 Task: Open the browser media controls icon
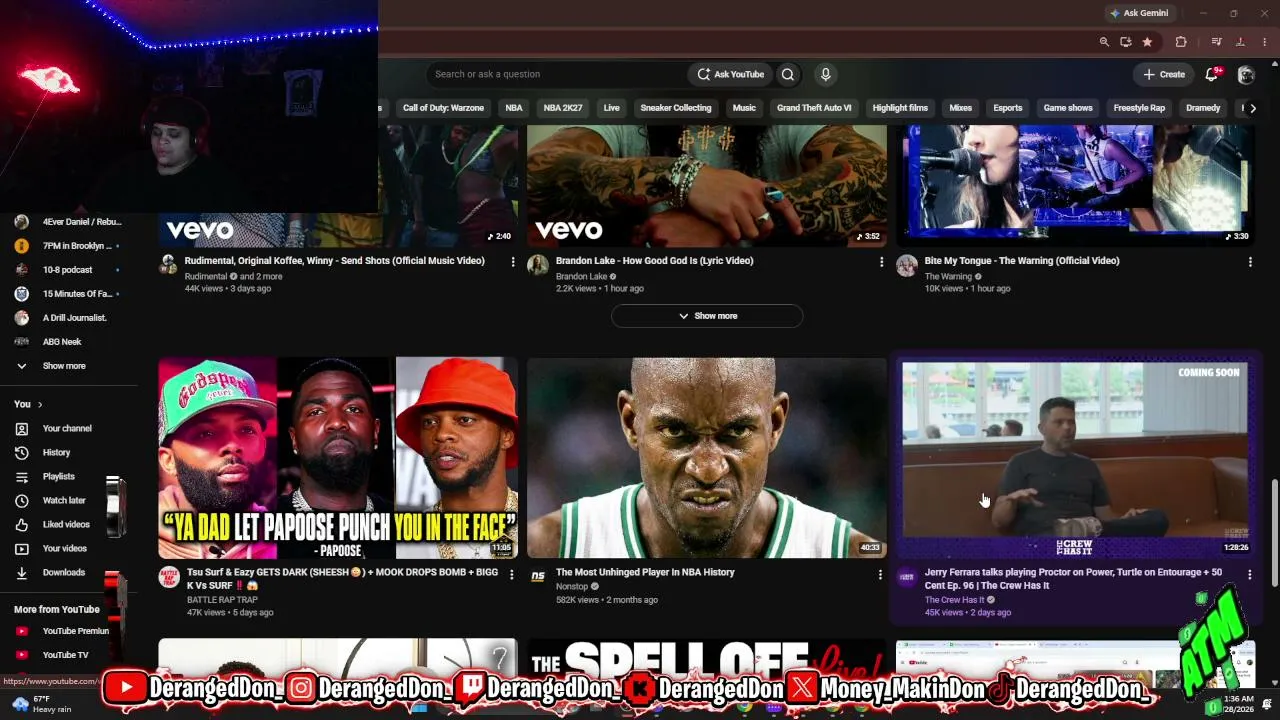coord(1216,42)
